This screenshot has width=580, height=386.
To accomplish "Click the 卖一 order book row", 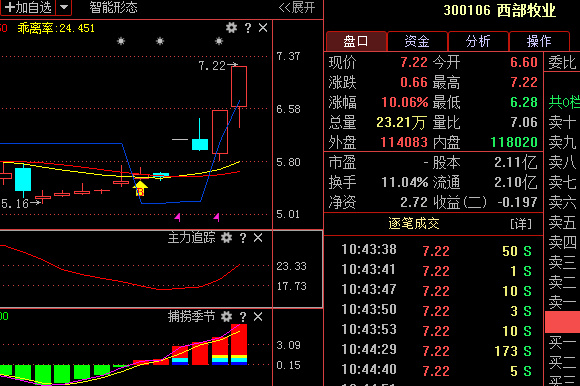I will pyautogui.click(x=562, y=302).
